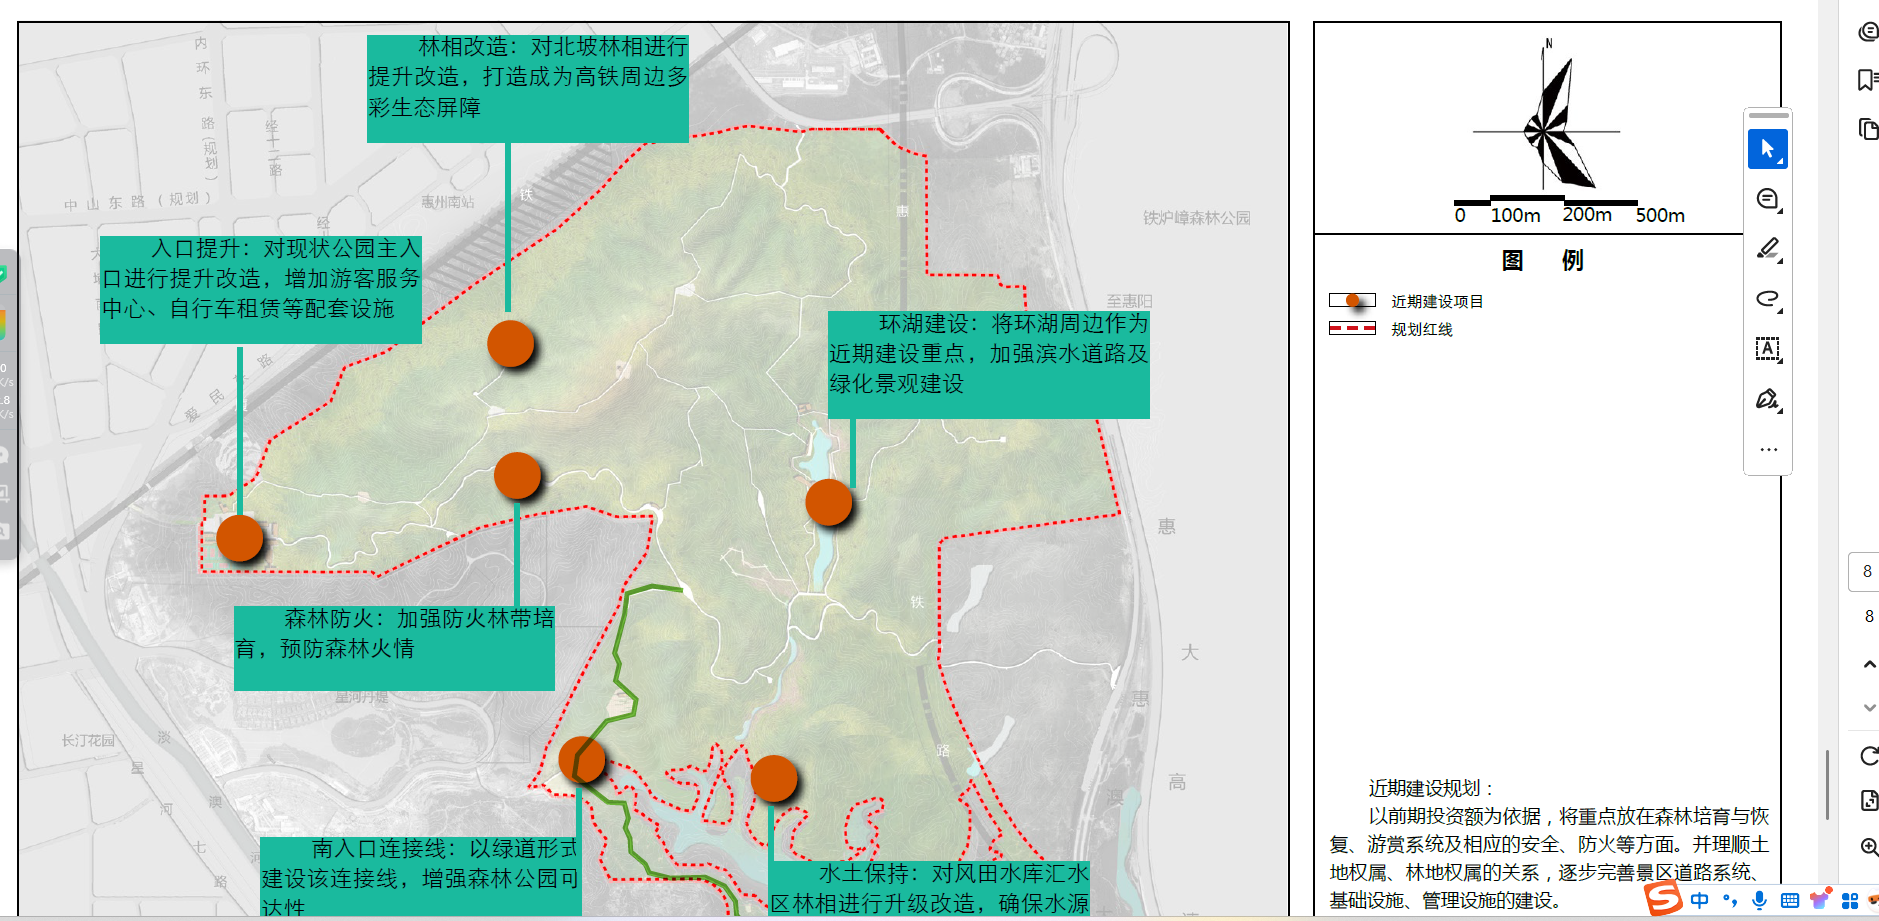The image size is (1879, 921).
Task: Toggle Sogou Chinese/English input mode
Action: [1699, 900]
